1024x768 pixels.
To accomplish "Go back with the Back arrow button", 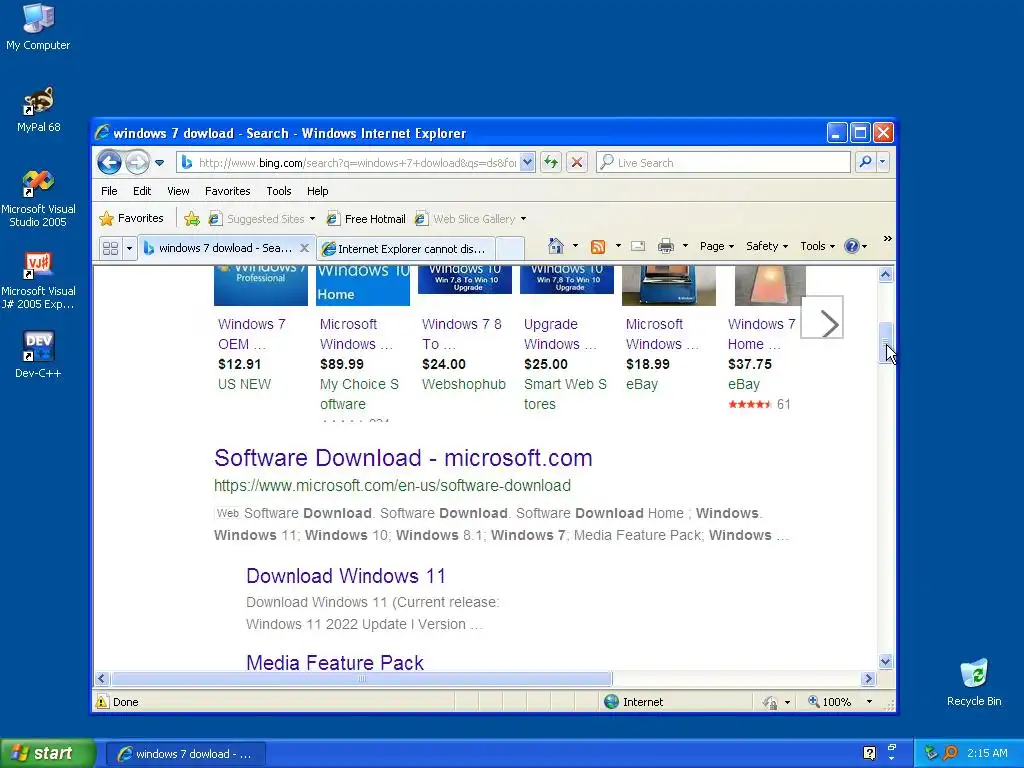I will click(110, 162).
